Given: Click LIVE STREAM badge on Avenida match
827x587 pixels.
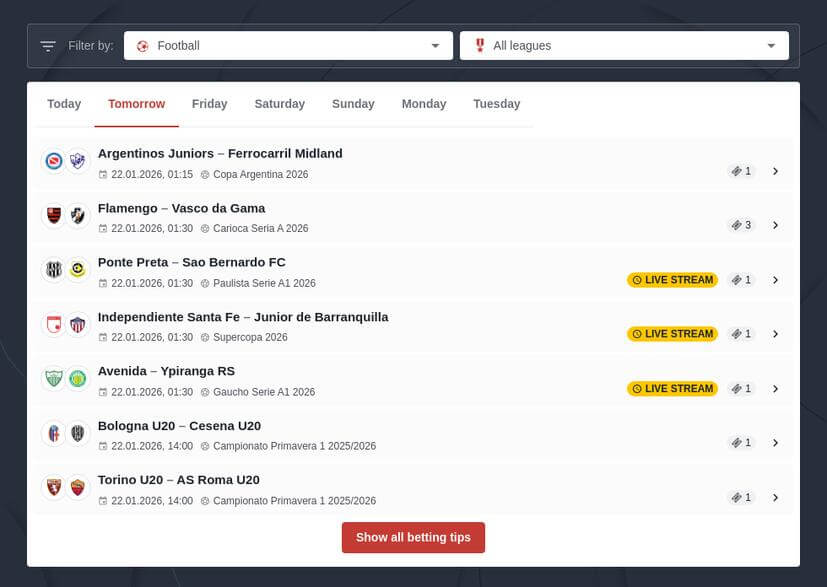Looking at the screenshot, I should pyautogui.click(x=672, y=389).
